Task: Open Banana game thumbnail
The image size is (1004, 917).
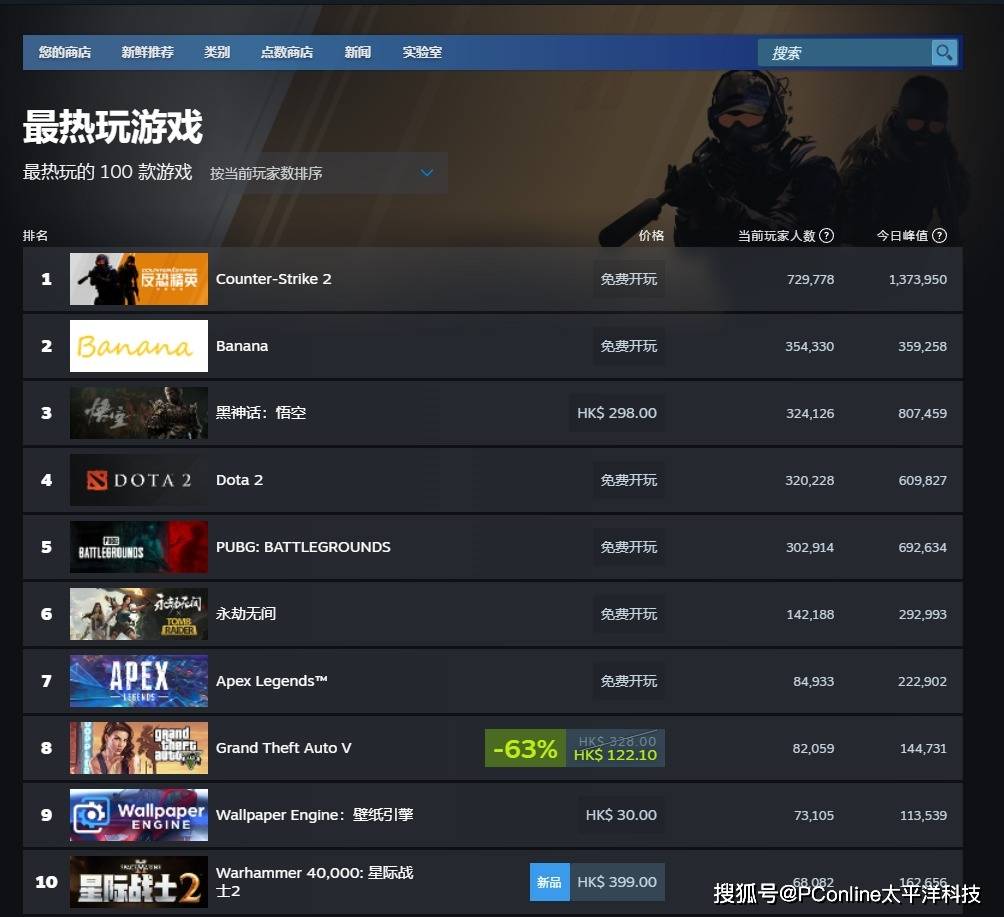Action: [x=139, y=346]
